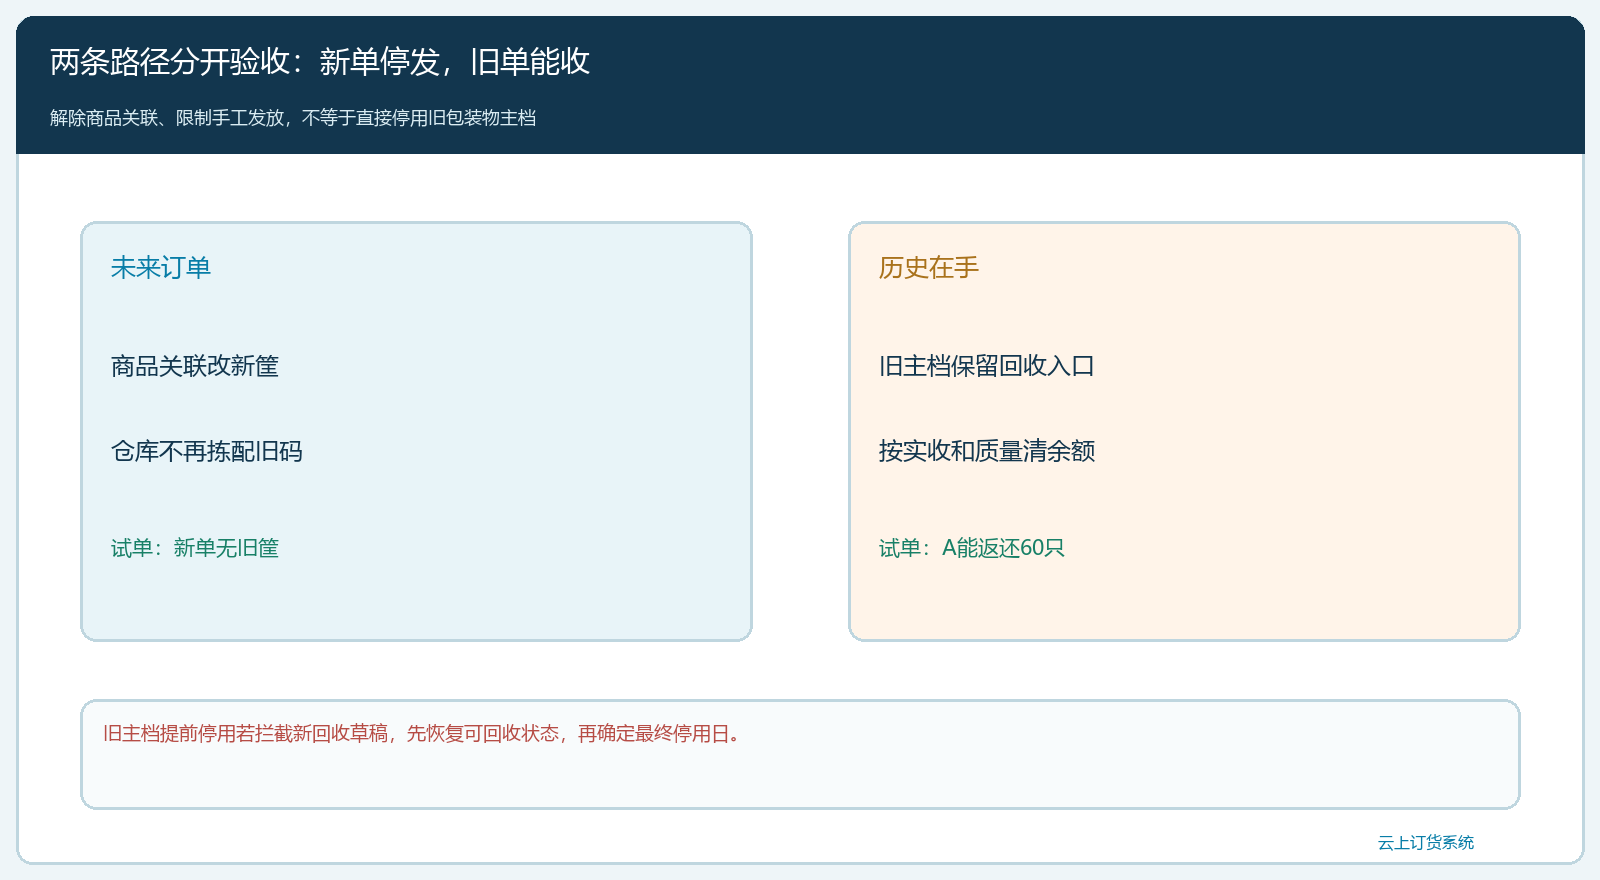Select the 旧主档保留回收入口 line
This screenshot has width=1600, height=880.
coord(987,366)
